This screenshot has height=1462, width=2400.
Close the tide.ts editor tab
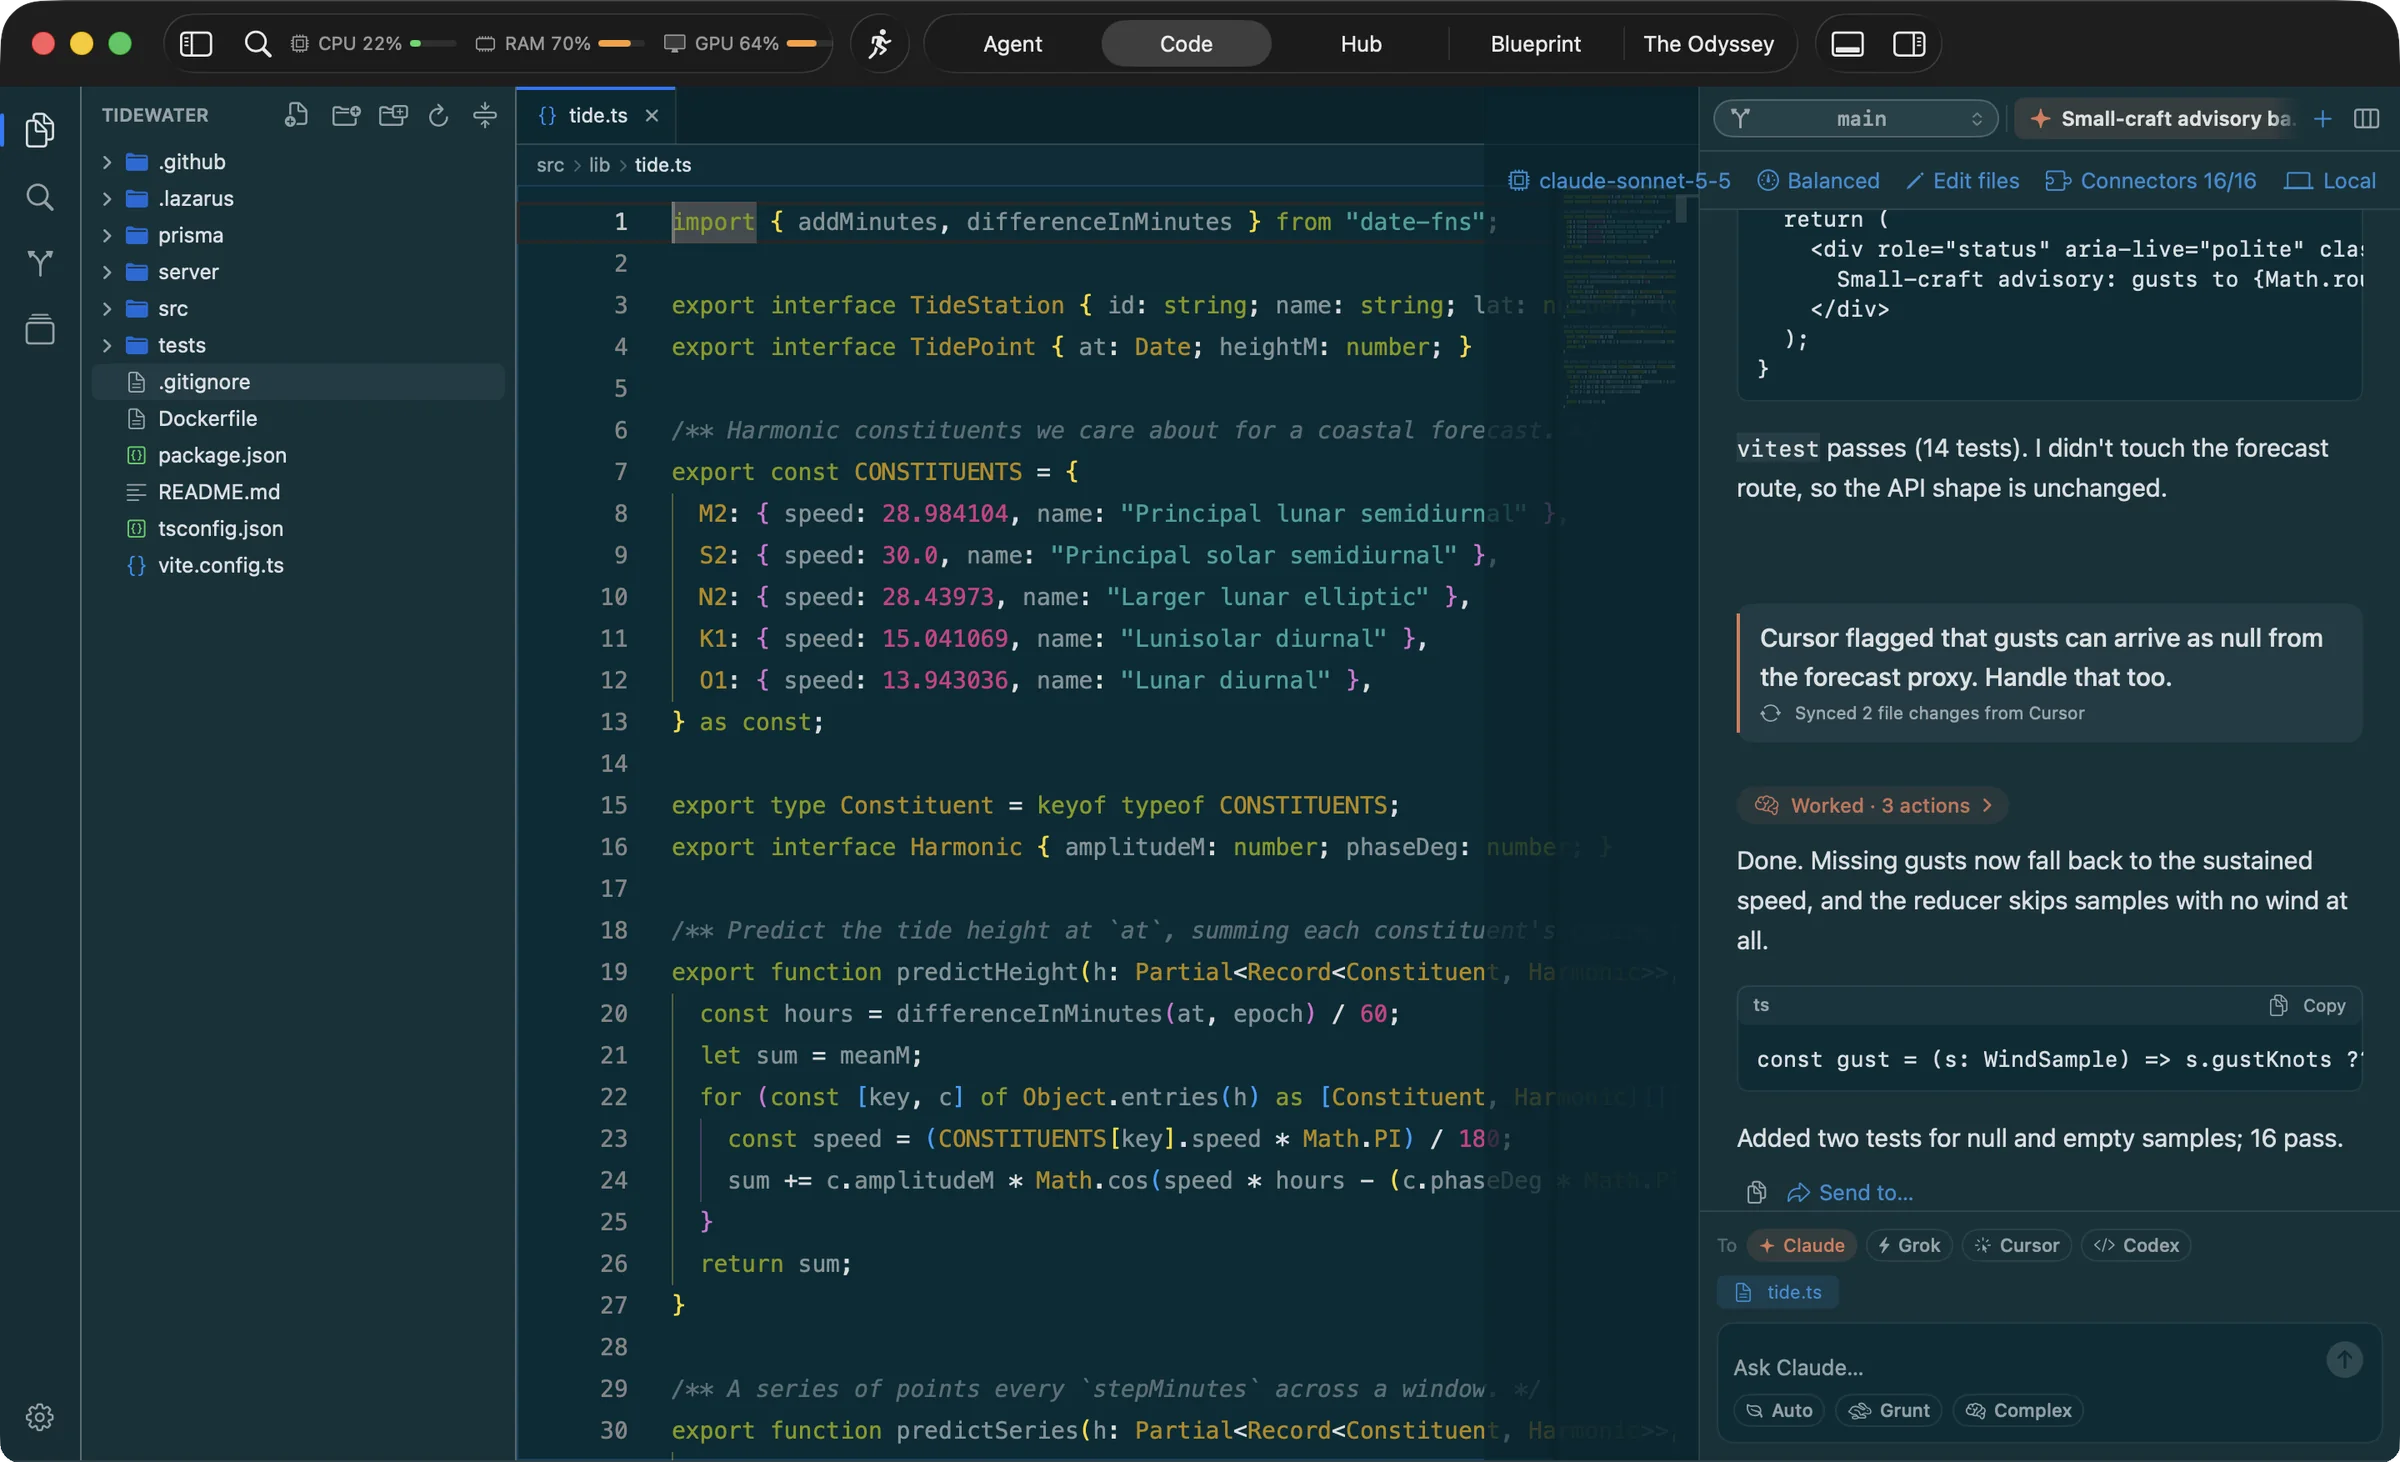(652, 116)
